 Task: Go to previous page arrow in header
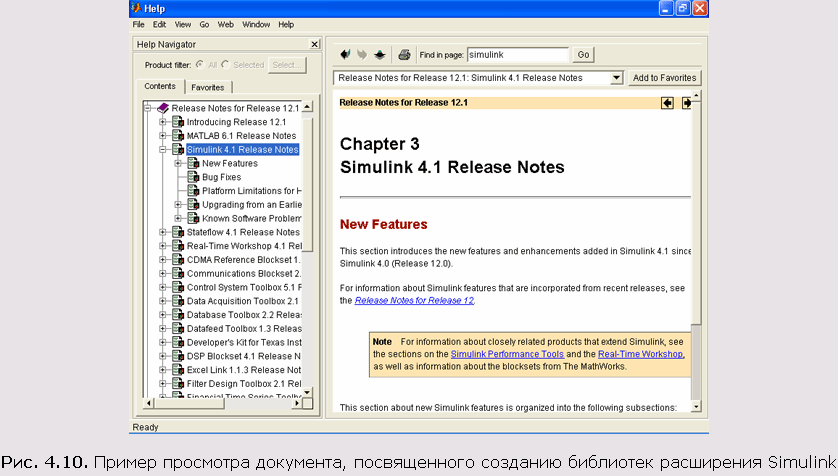[x=667, y=103]
